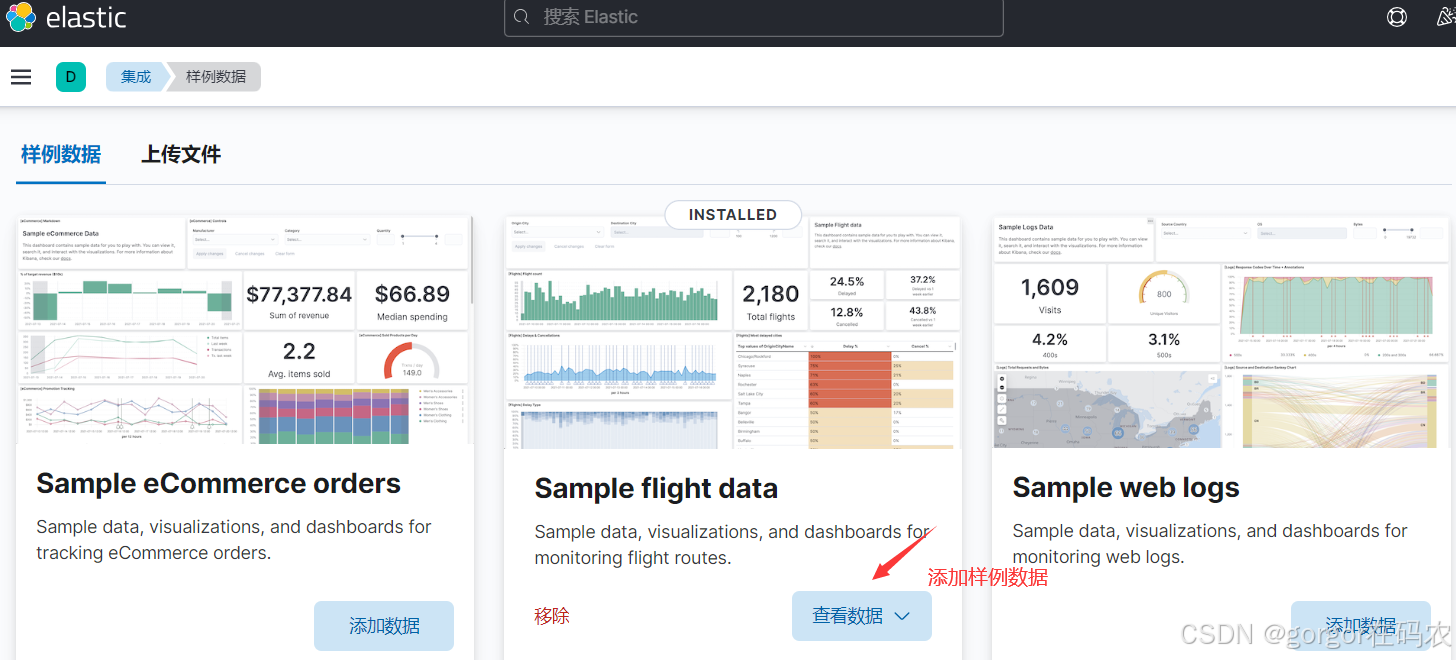Switch to the 样例数据 tab
Viewport: 1456px width, 660px height.
coord(61,154)
